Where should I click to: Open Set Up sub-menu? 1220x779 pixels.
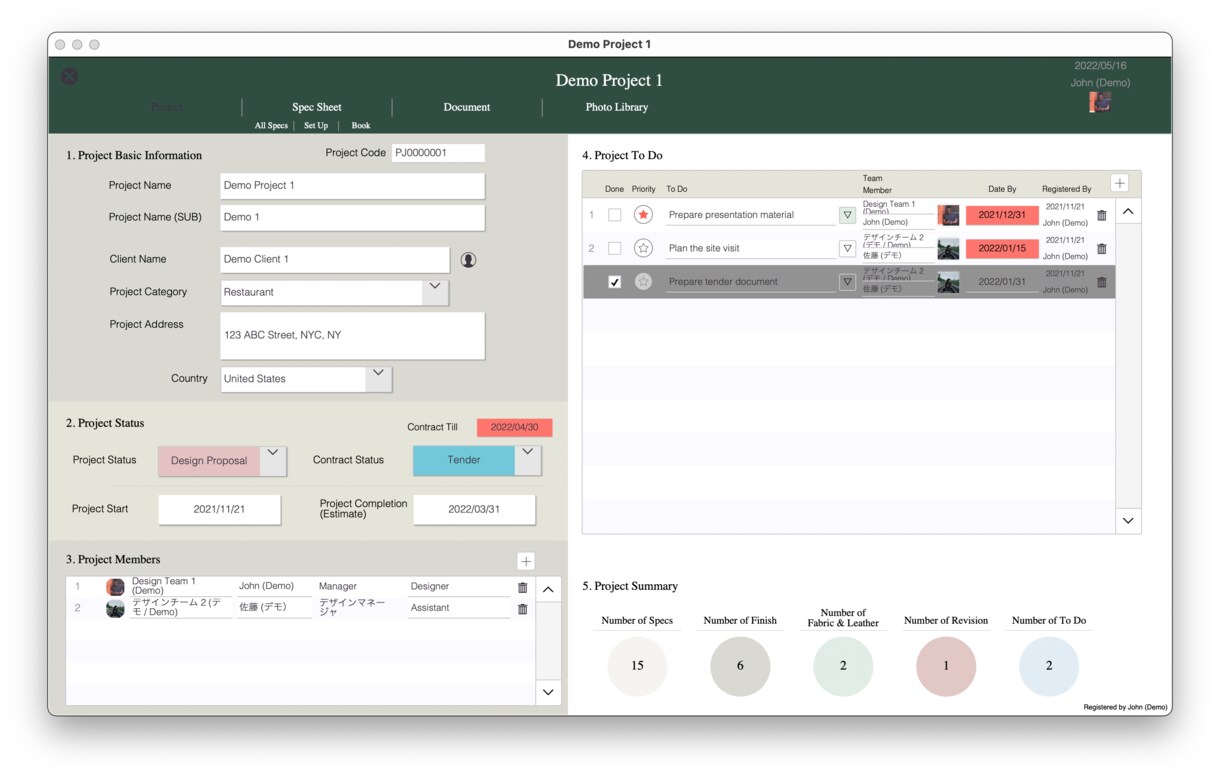(x=316, y=125)
